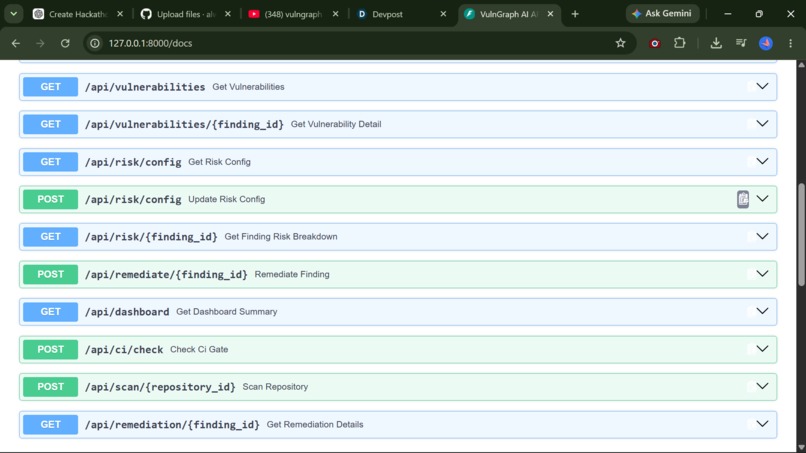Click the /api/ci/check path
Image resolution: width=806 pixels, height=453 pixels.
pos(124,350)
